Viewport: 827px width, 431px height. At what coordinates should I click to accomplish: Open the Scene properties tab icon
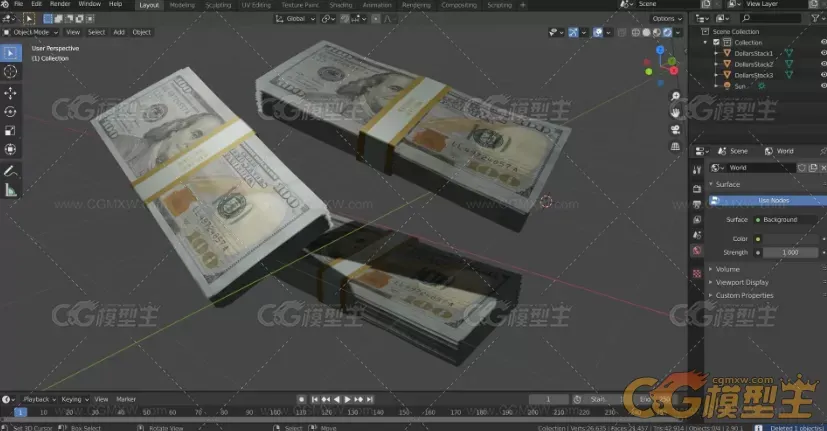(x=697, y=235)
